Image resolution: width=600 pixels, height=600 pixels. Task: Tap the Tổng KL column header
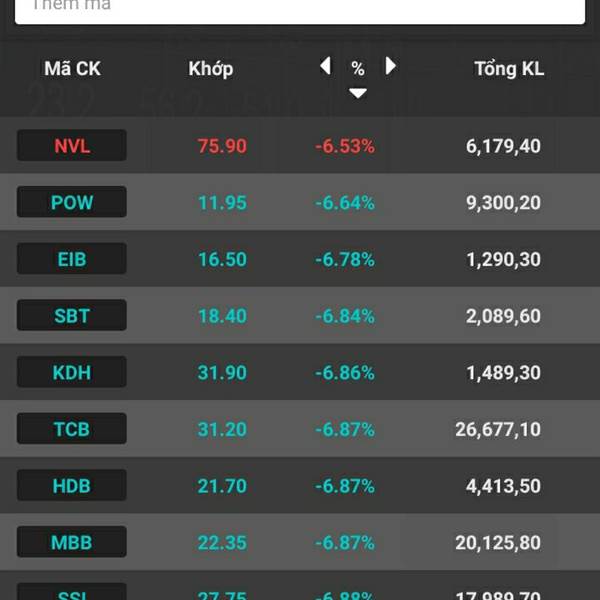tap(509, 69)
